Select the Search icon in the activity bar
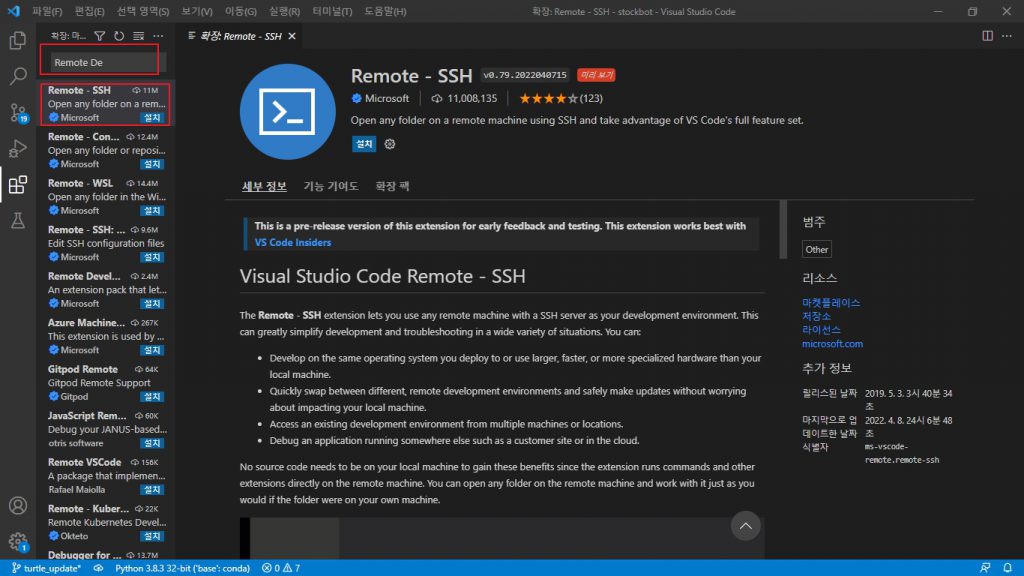The height and width of the screenshot is (576, 1024). [x=14, y=76]
